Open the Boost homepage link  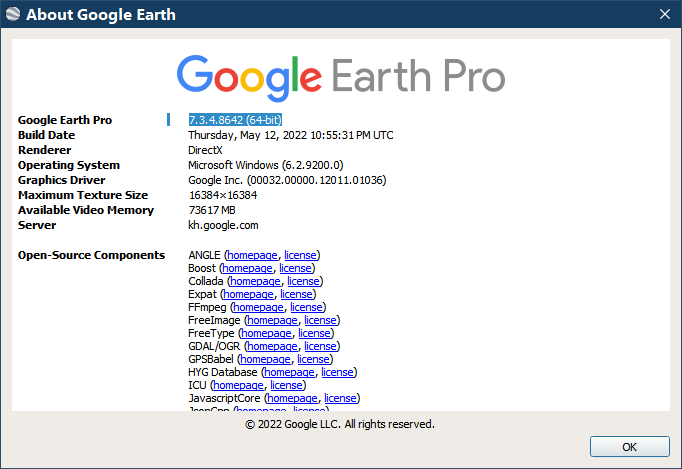(248, 268)
